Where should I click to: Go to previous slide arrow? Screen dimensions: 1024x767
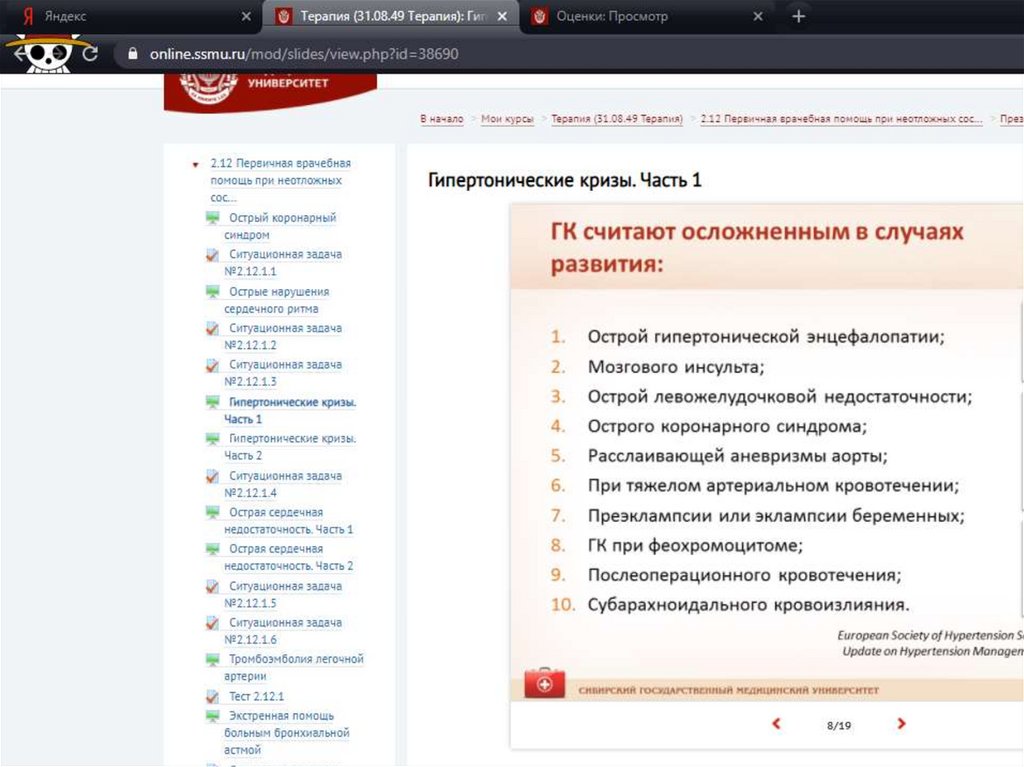(776, 723)
